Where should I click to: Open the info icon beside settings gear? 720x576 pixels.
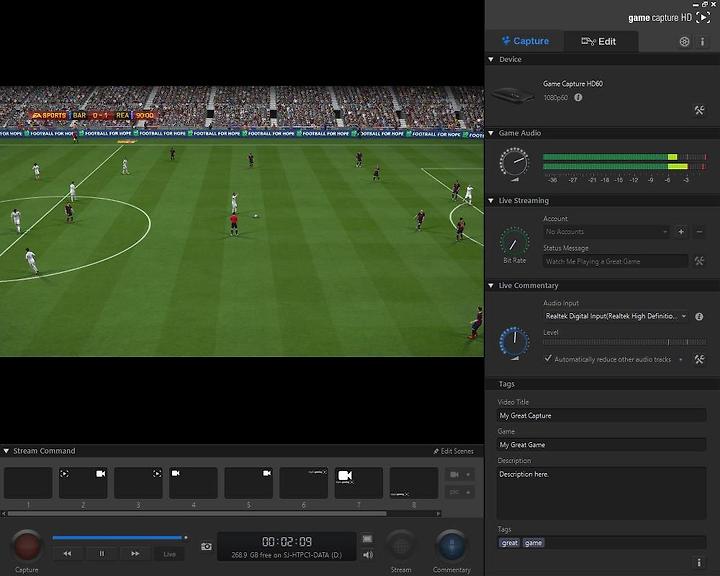tap(702, 42)
